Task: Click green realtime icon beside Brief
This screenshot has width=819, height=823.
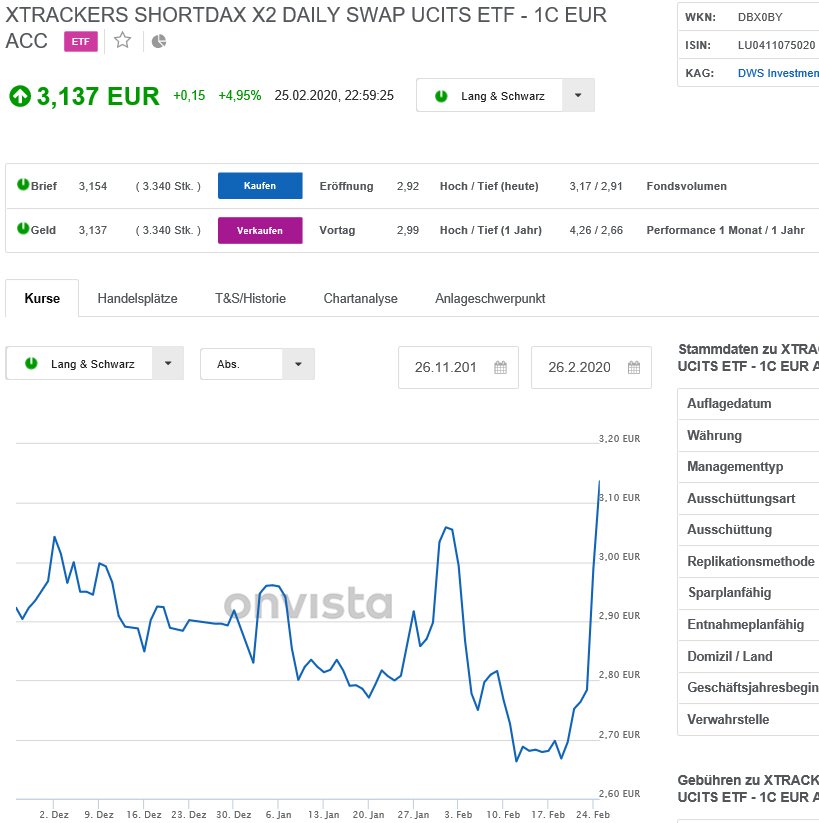Action: coord(23,185)
